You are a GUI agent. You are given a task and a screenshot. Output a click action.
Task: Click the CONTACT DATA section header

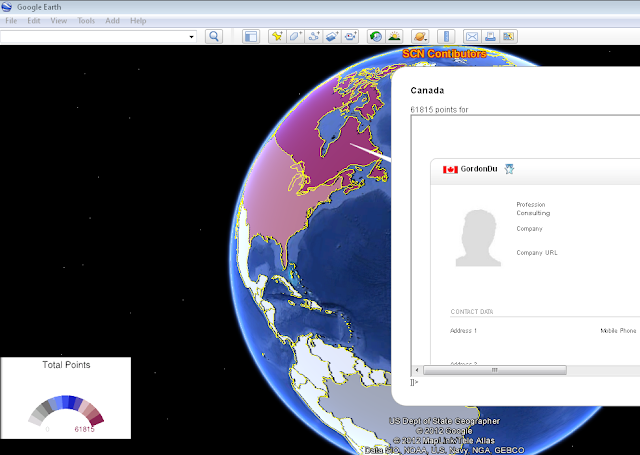click(x=472, y=312)
